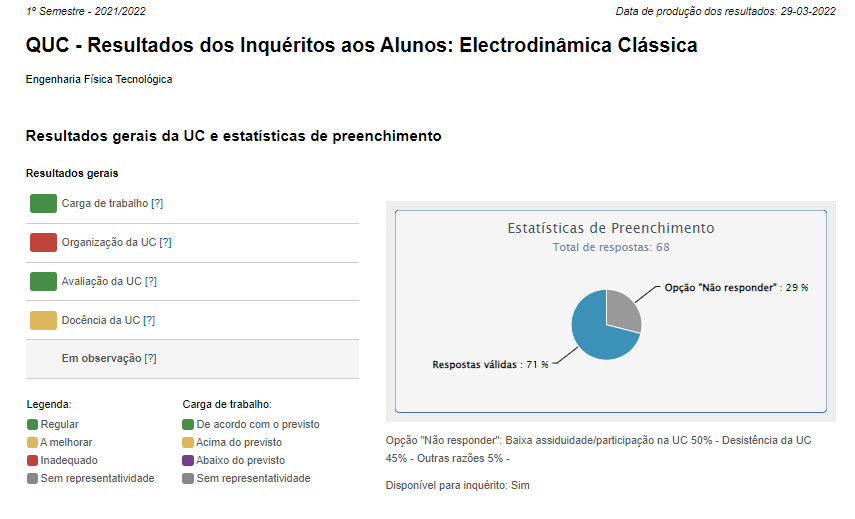Click the green Carga de trabalho status square
Screen dimensions: 855x519
43,204
